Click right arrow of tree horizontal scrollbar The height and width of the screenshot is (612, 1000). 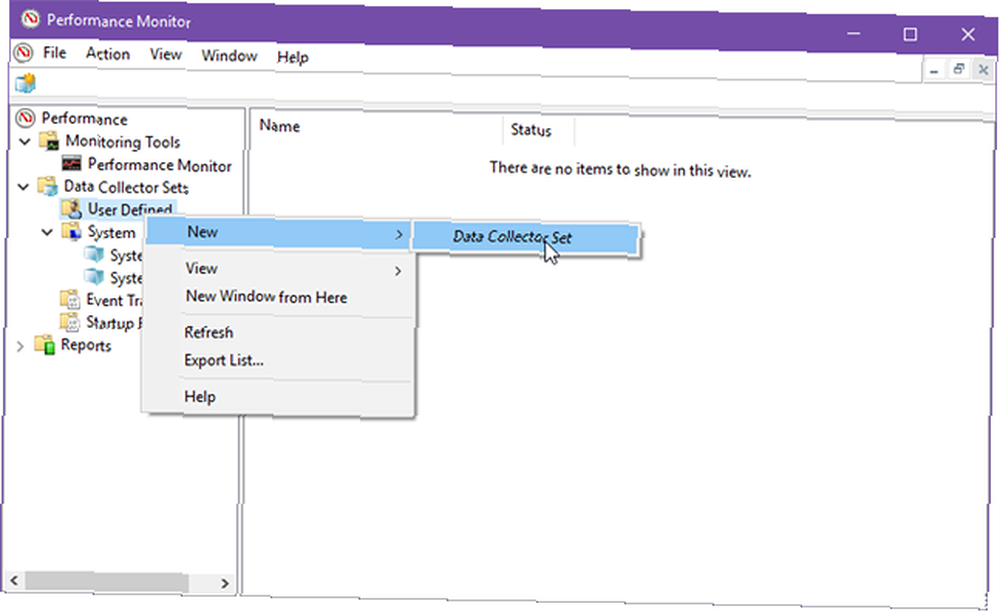pos(224,583)
